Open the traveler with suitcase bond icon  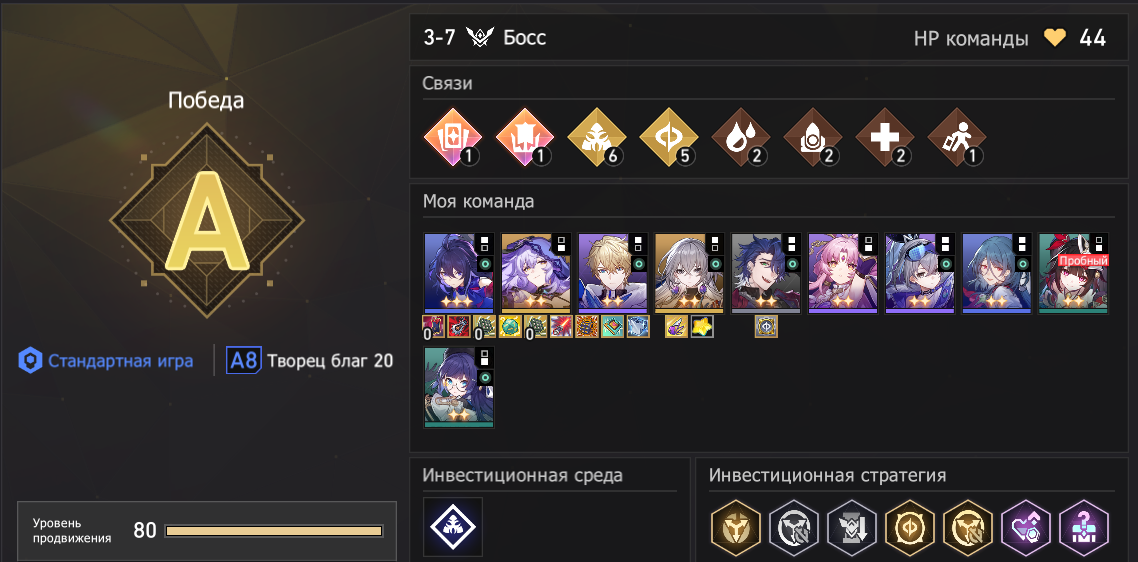tap(957, 137)
